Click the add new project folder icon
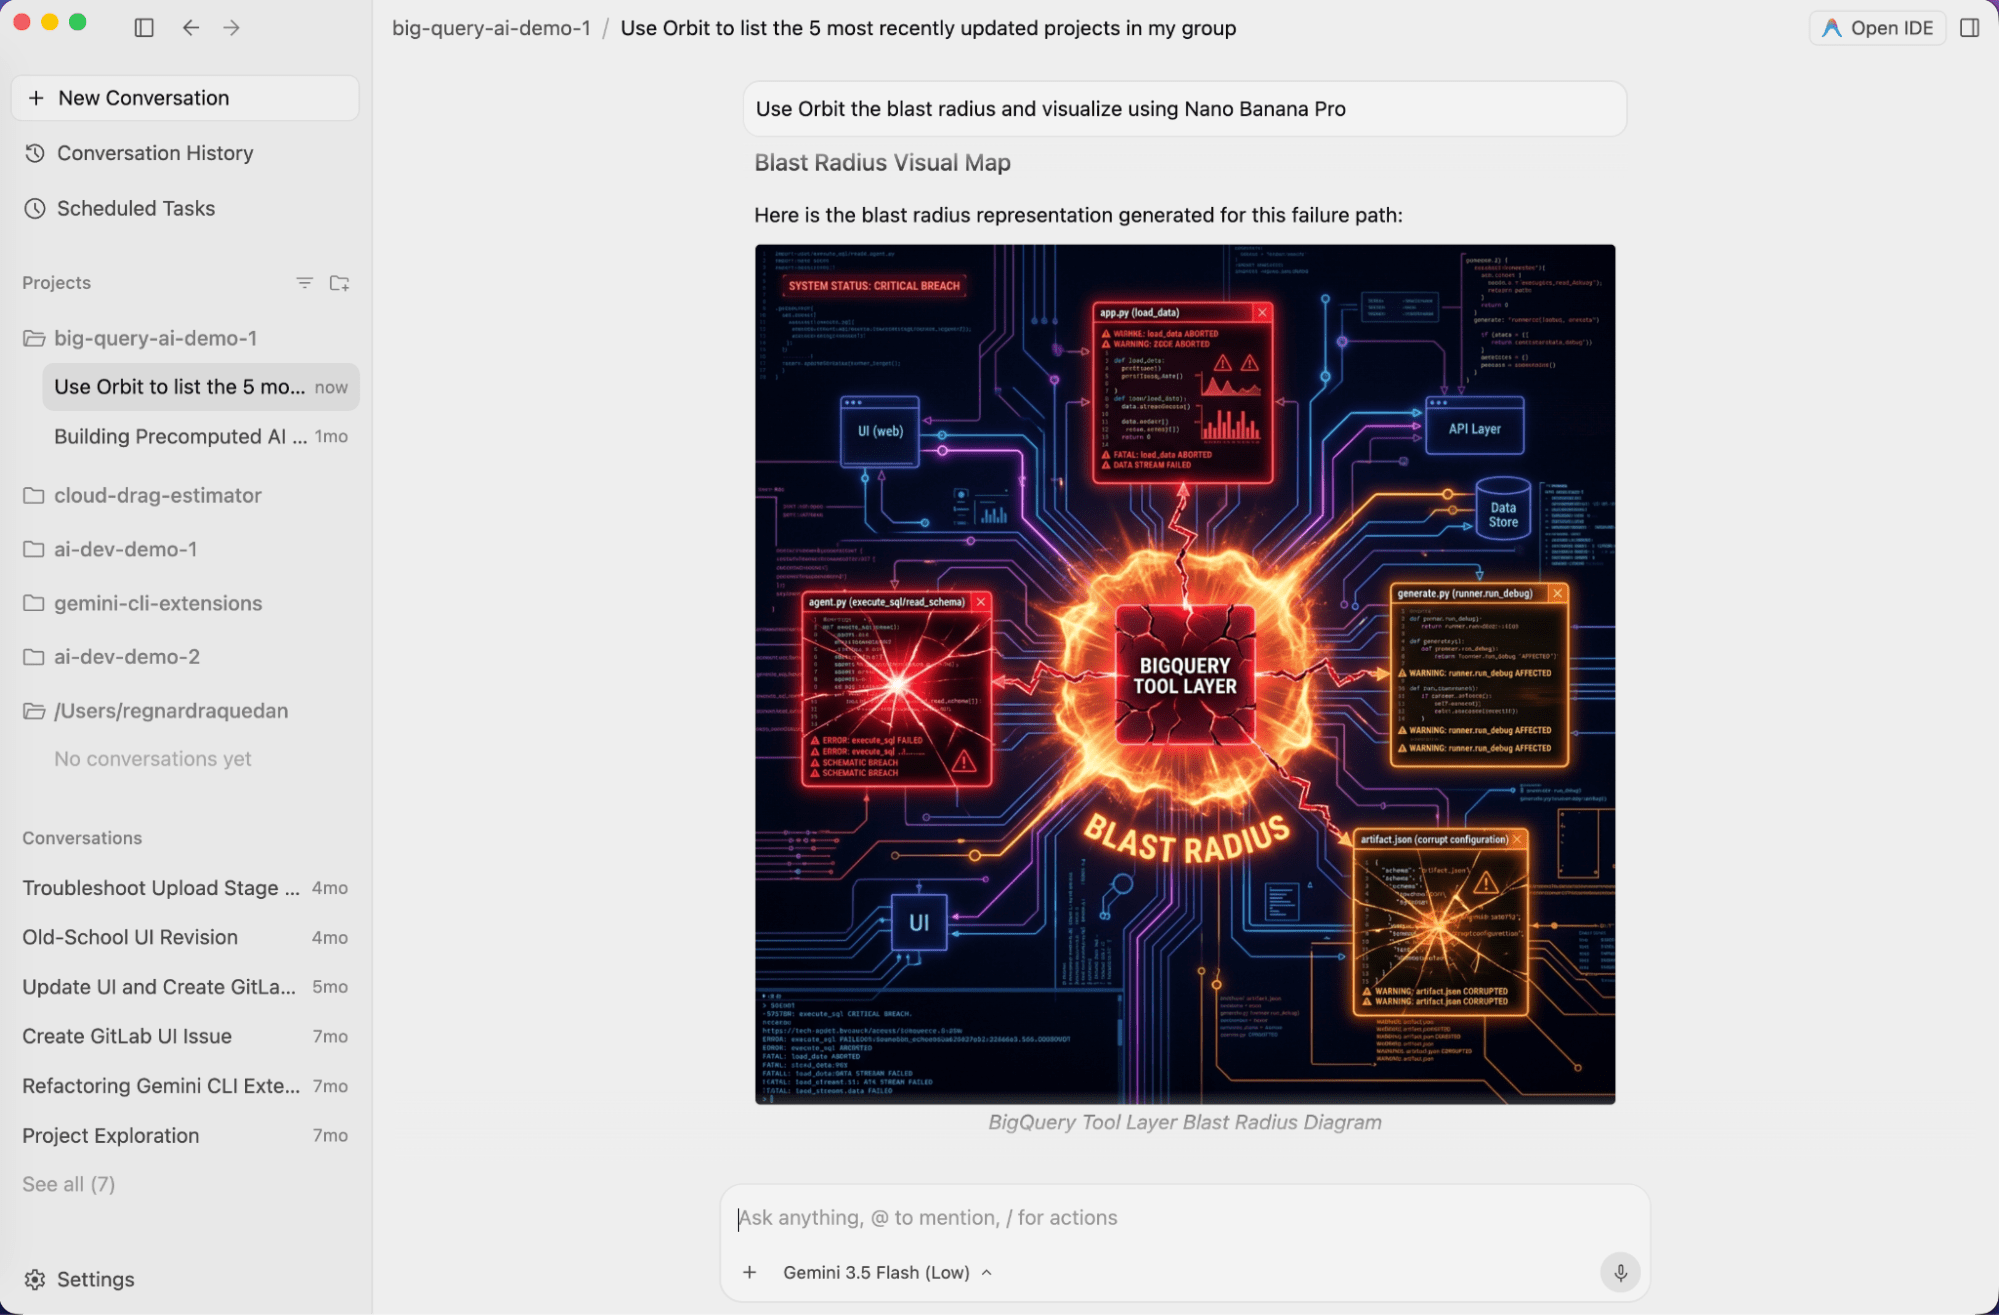 click(340, 283)
